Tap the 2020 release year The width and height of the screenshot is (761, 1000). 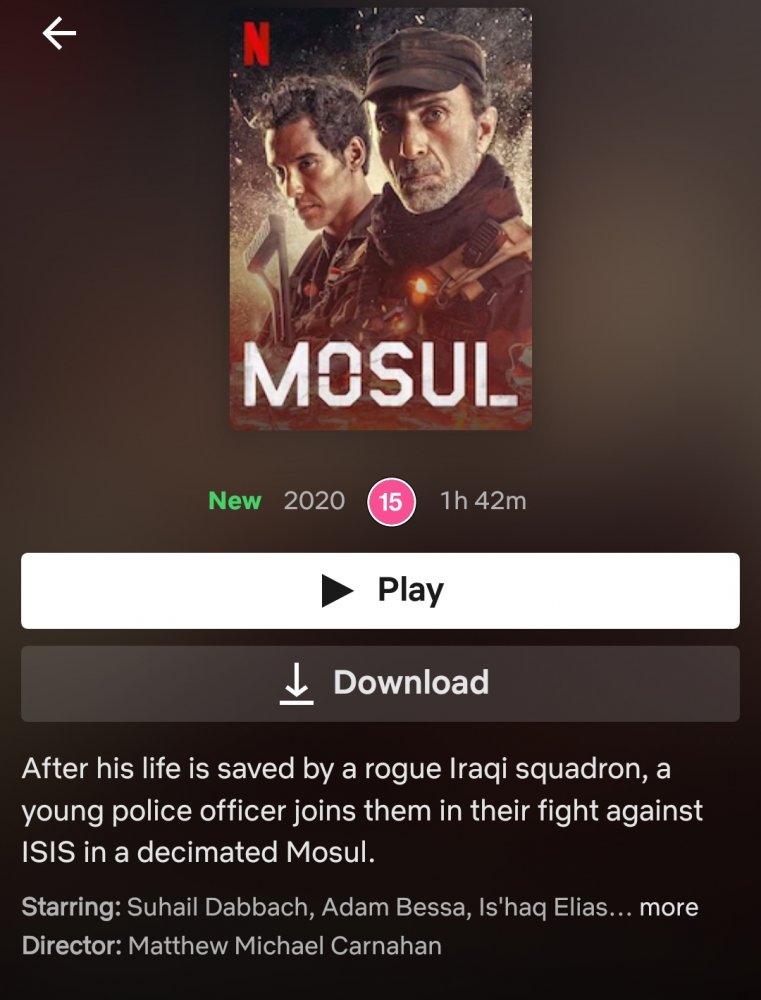pos(314,501)
